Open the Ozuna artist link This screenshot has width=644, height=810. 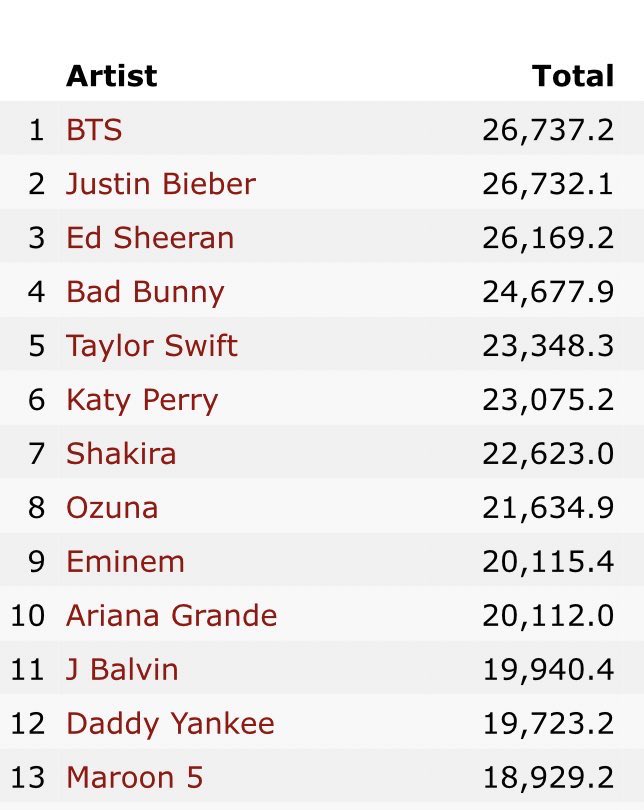[112, 508]
